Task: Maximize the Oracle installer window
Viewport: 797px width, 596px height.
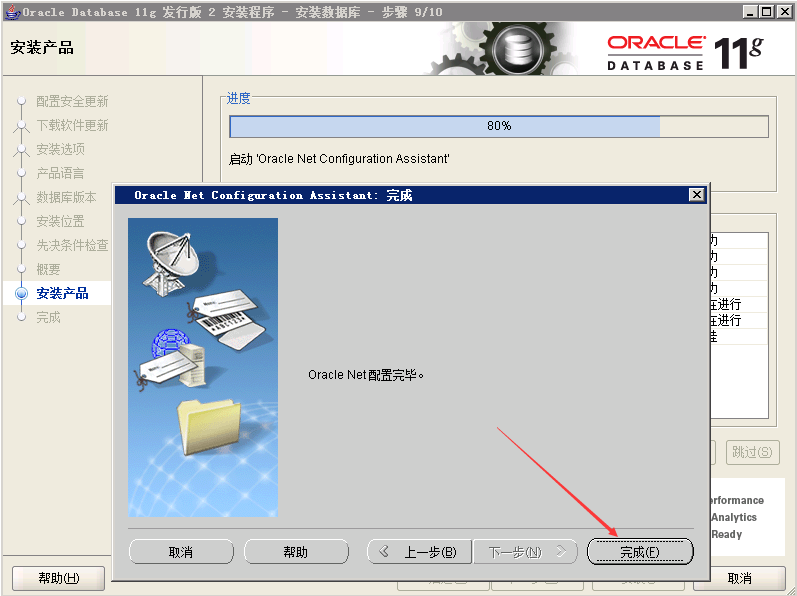Action: [x=767, y=11]
